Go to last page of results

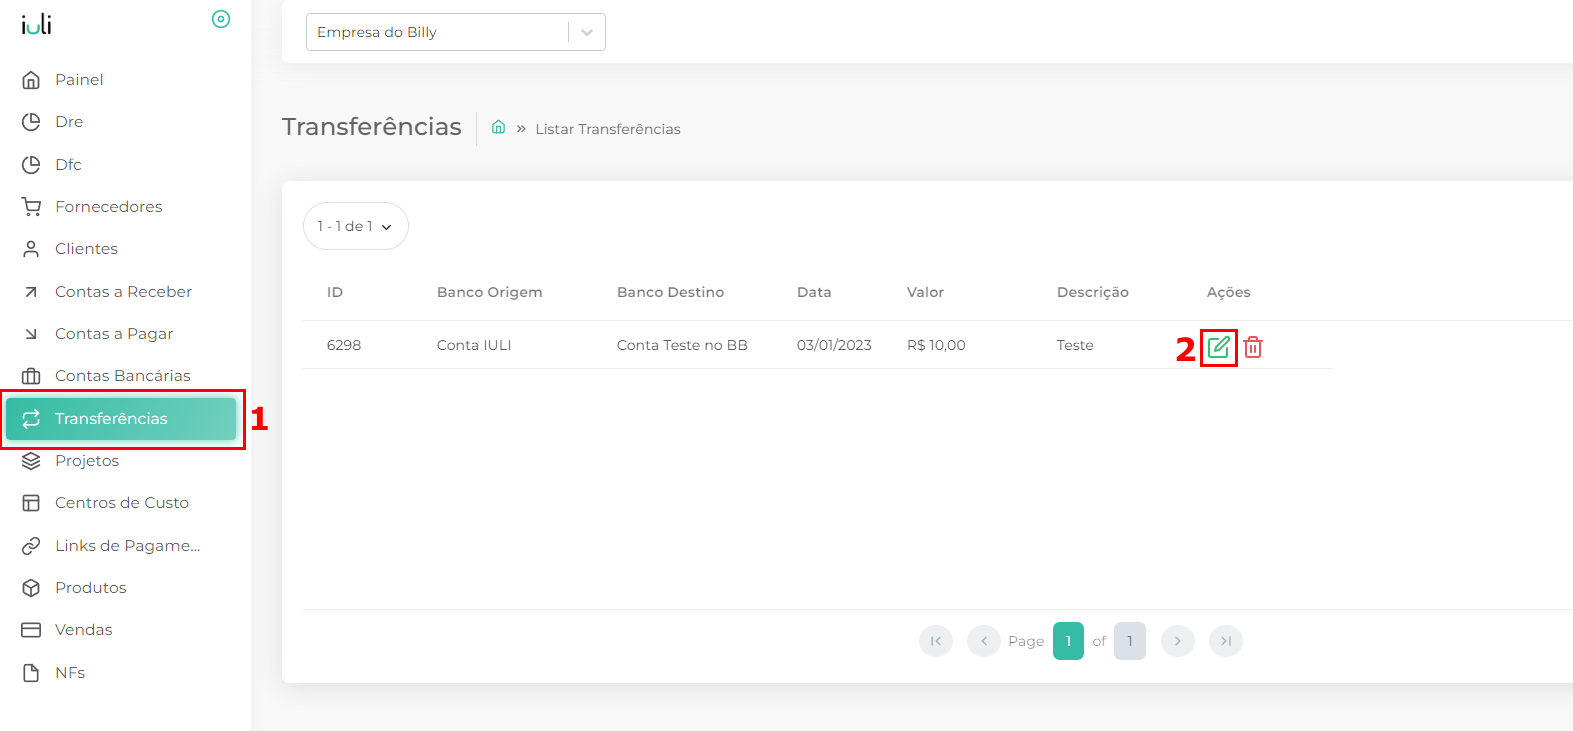click(1225, 641)
